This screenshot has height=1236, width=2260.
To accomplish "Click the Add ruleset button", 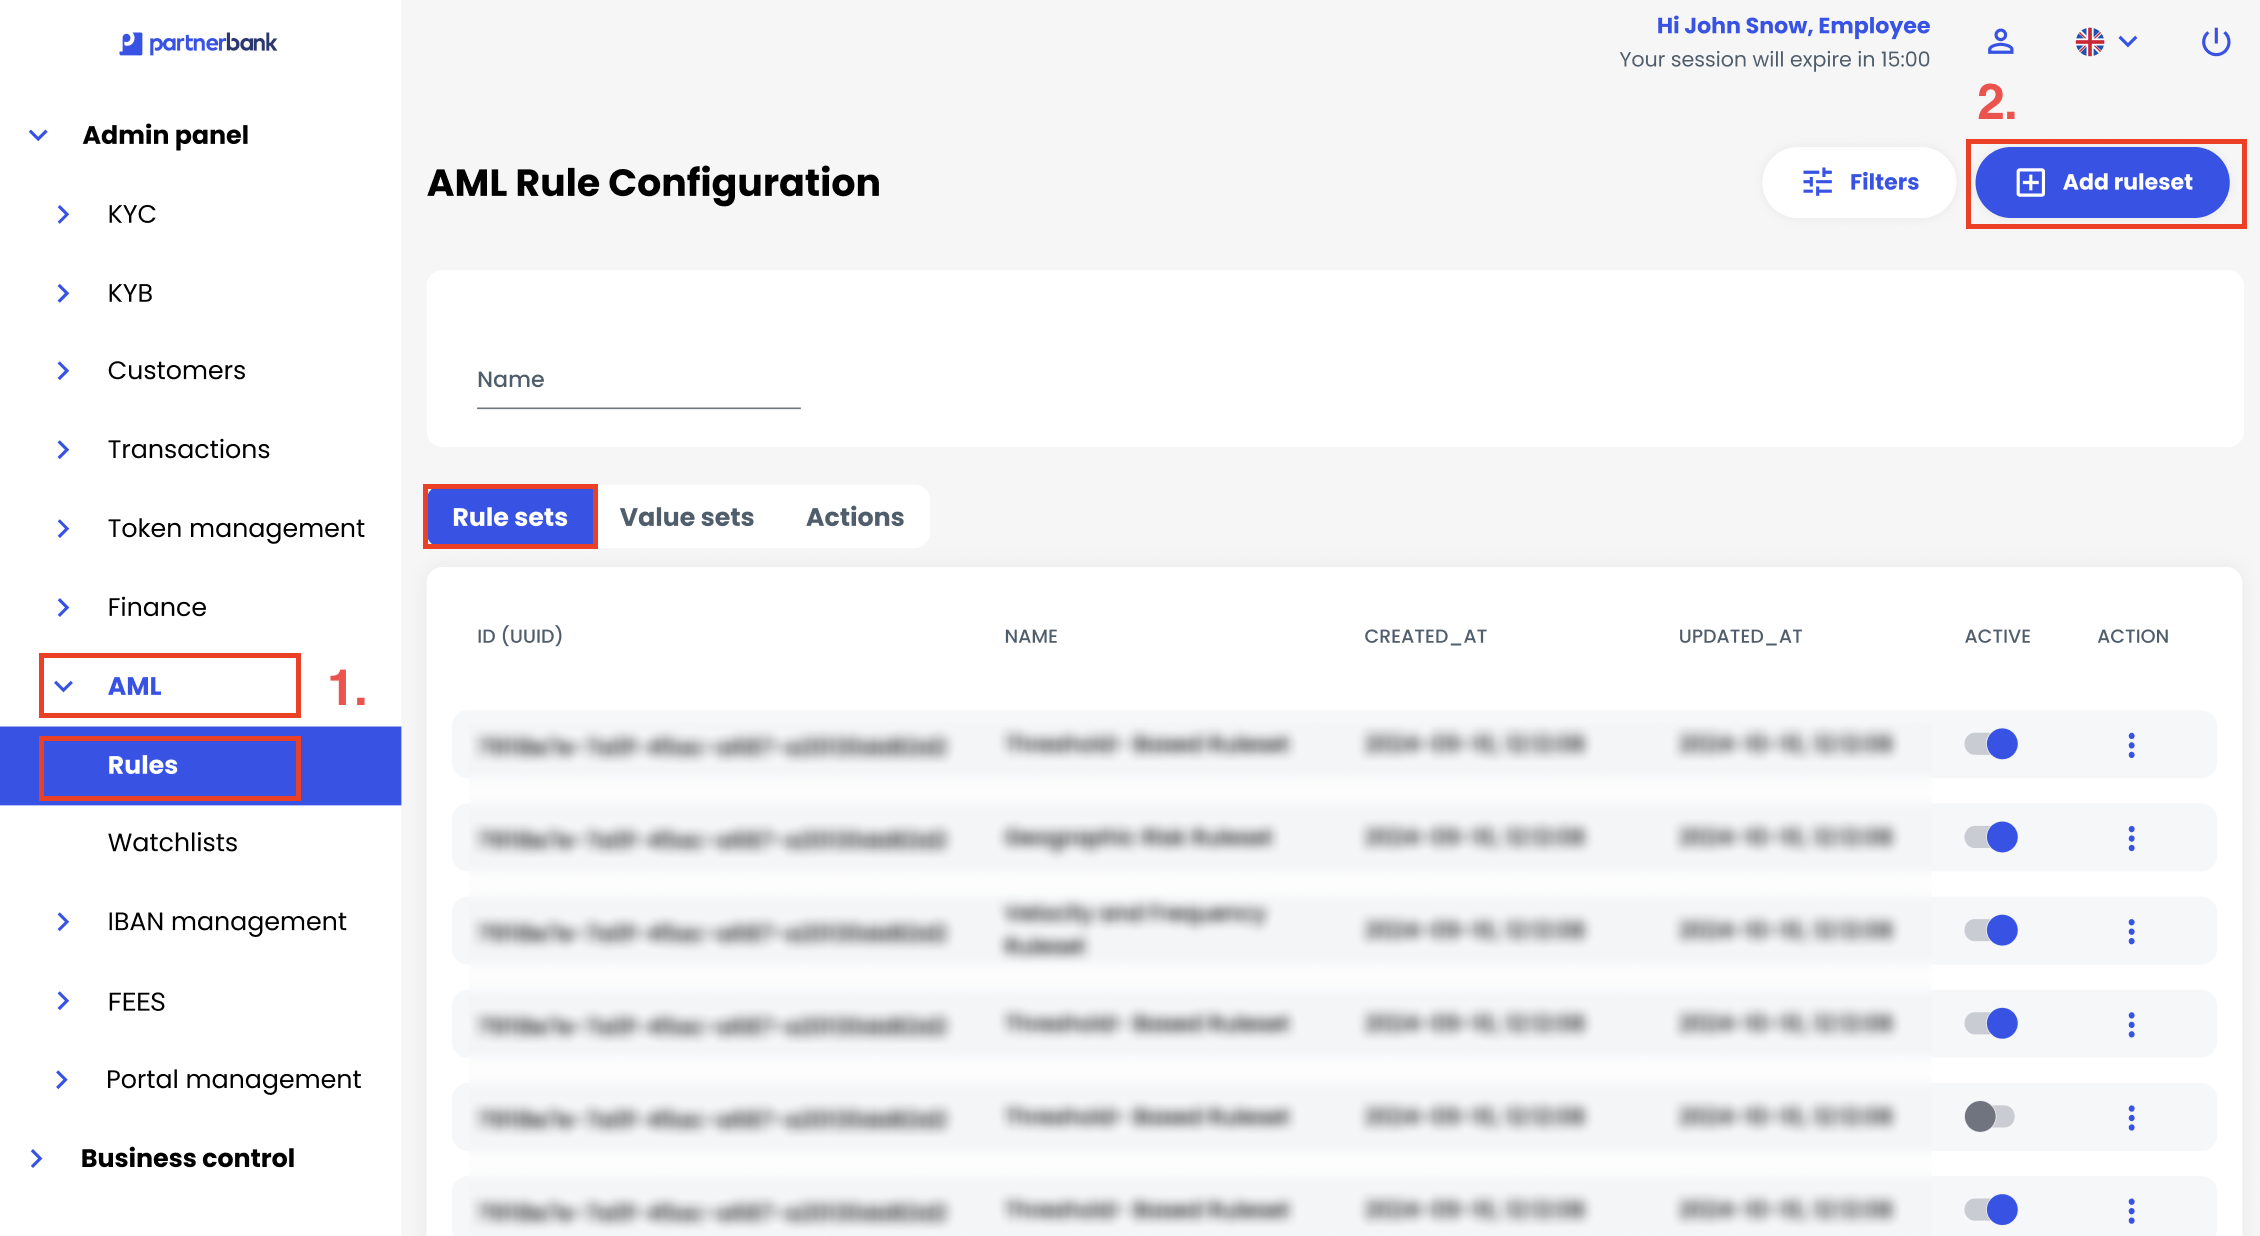I will [2102, 182].
